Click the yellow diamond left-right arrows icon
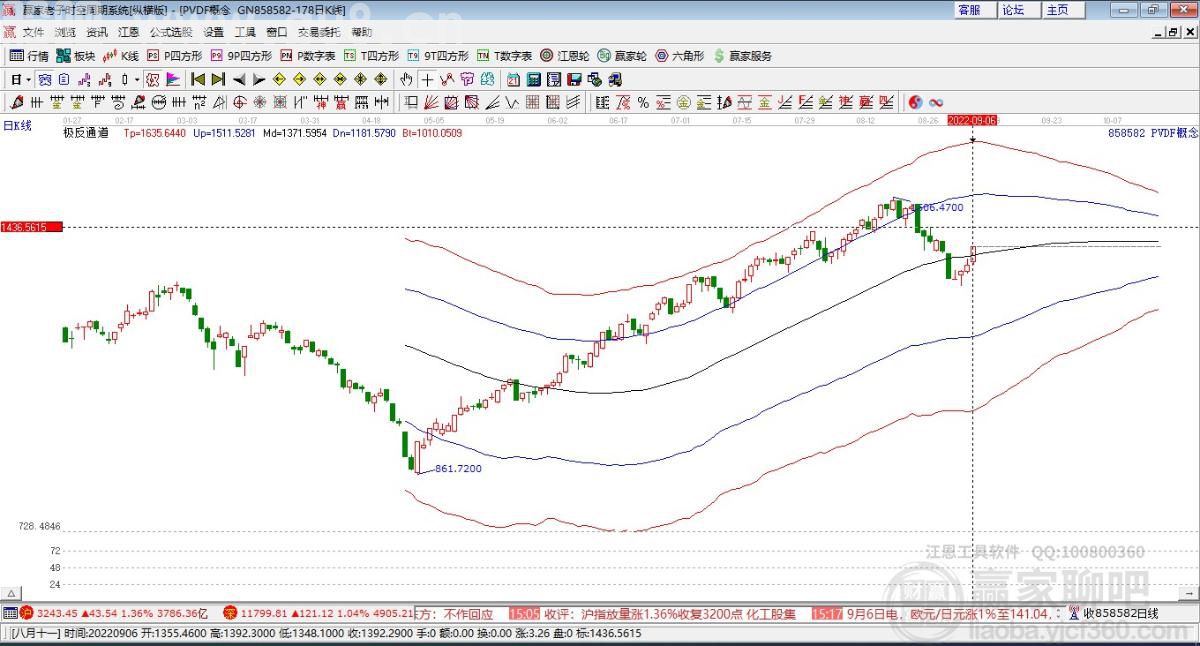The width and height of the screenshot is (1200, 646). click(x=320, y=79)
